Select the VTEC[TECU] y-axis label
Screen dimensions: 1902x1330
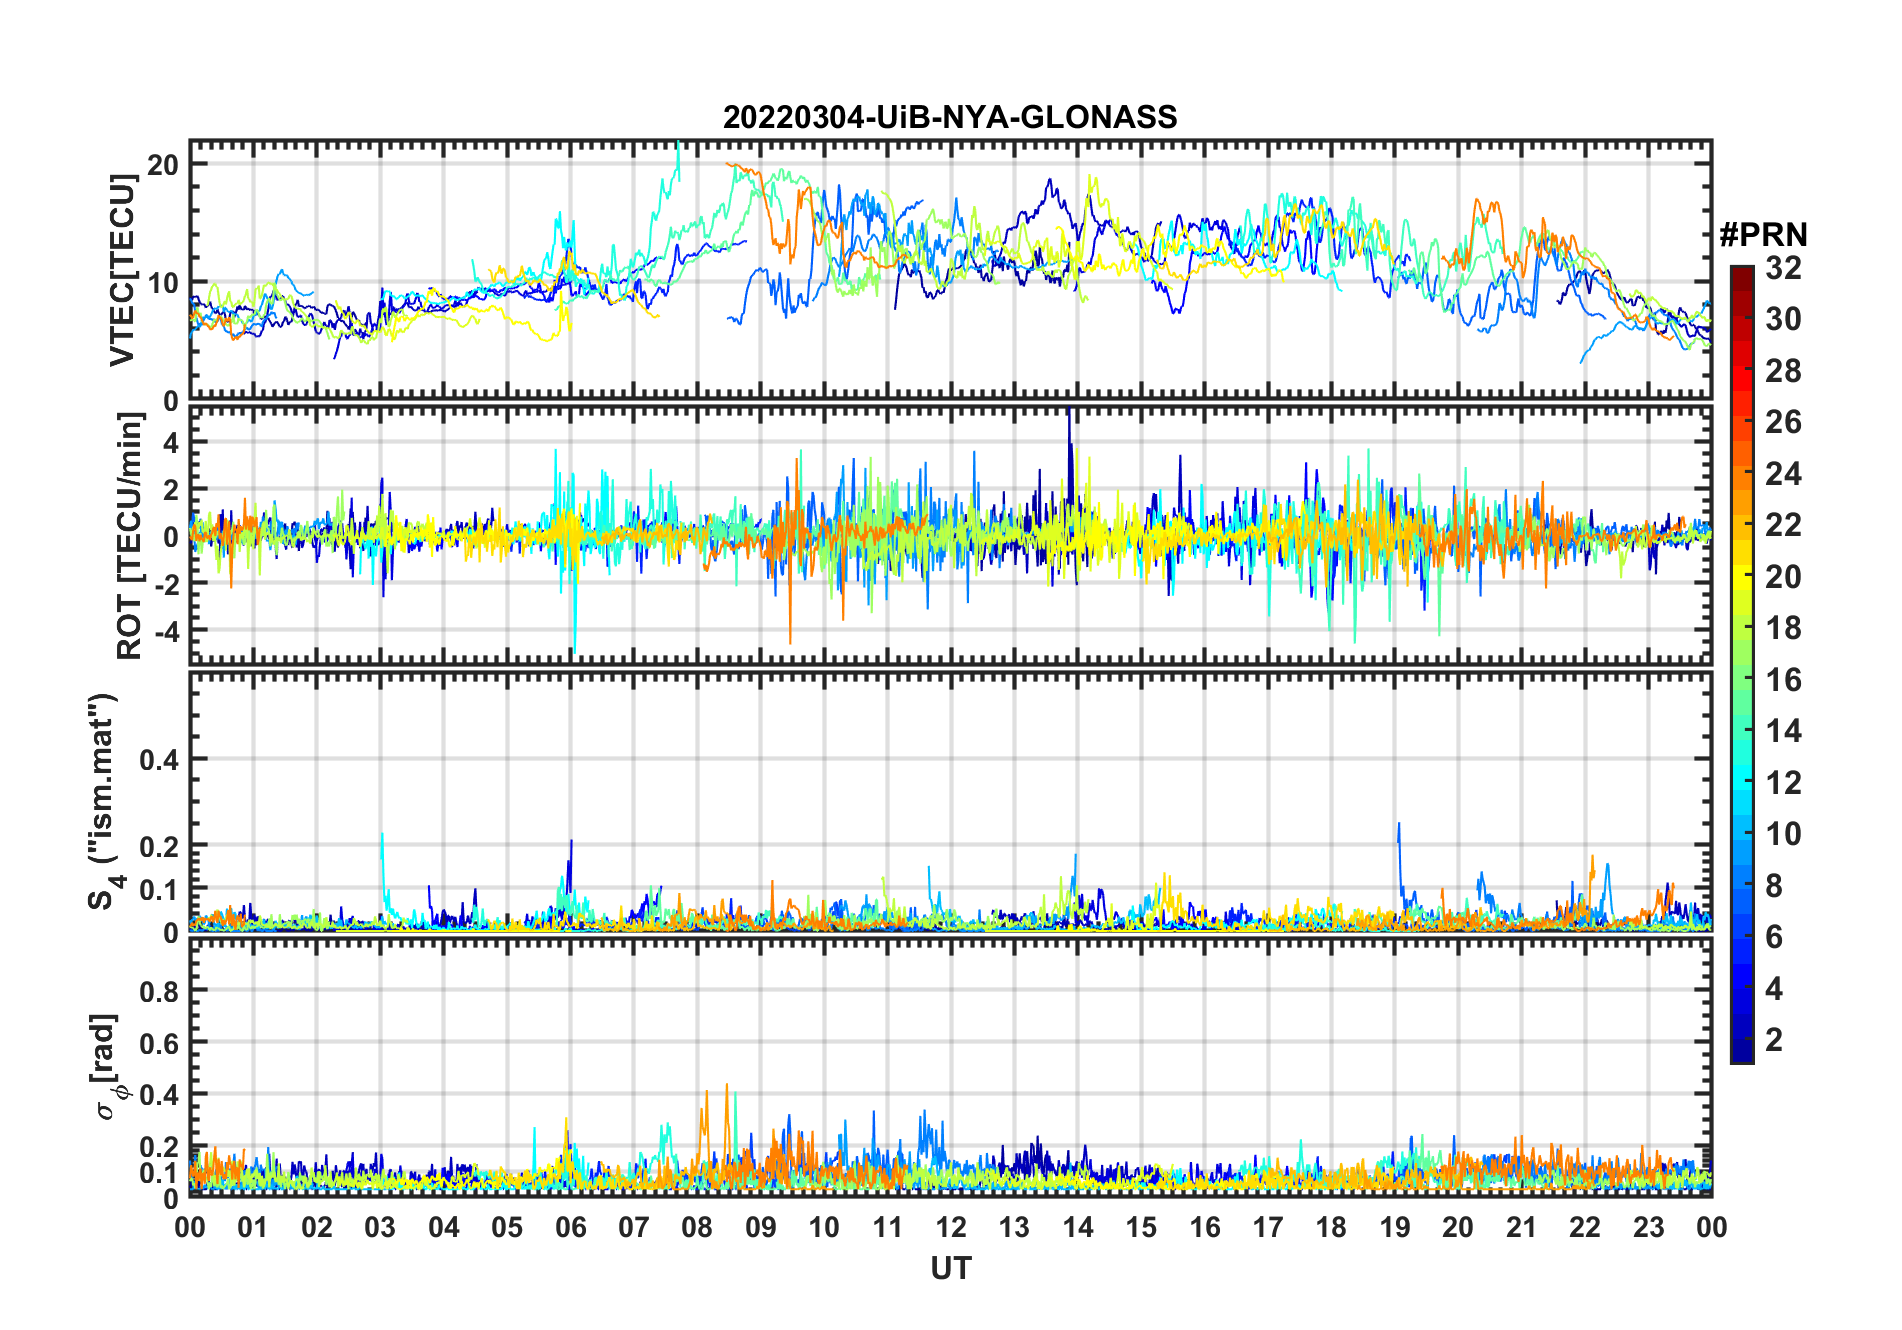point(122,270)
